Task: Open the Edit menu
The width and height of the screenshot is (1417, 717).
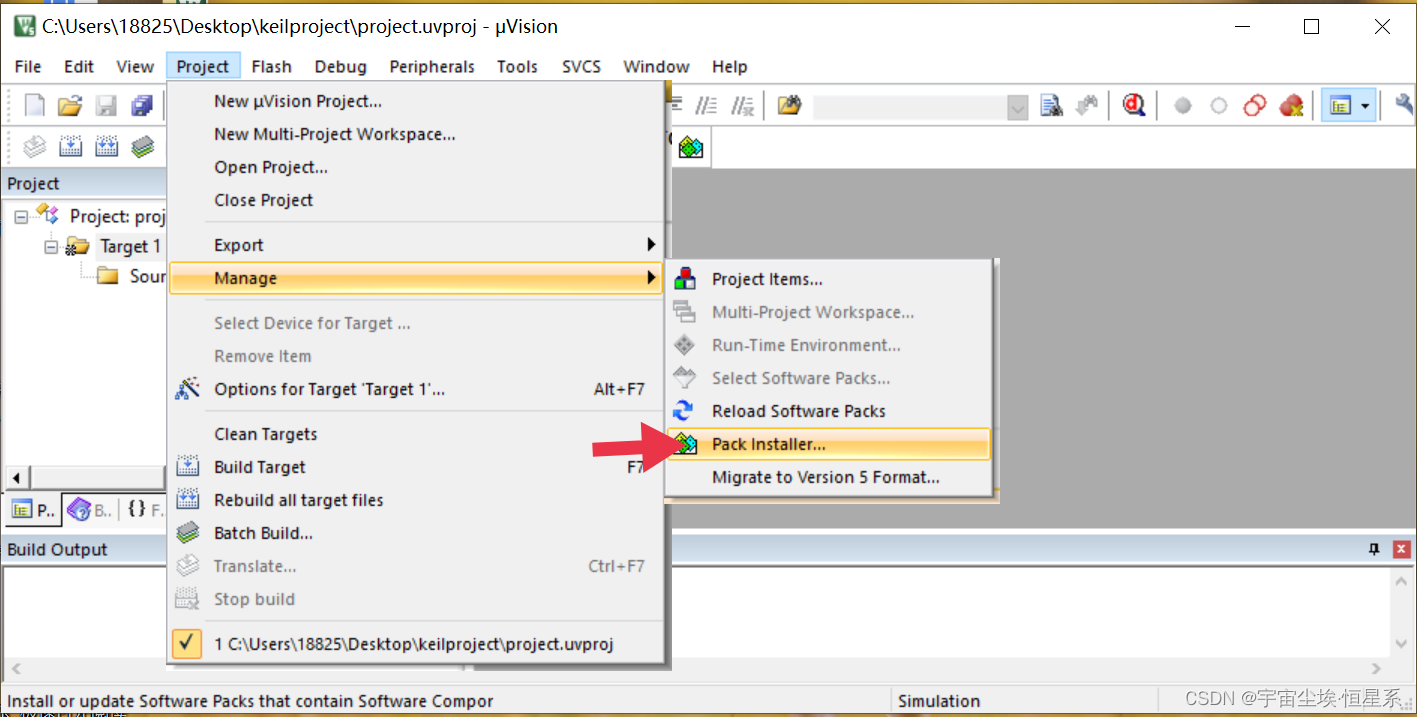Action: pos(79,67)
